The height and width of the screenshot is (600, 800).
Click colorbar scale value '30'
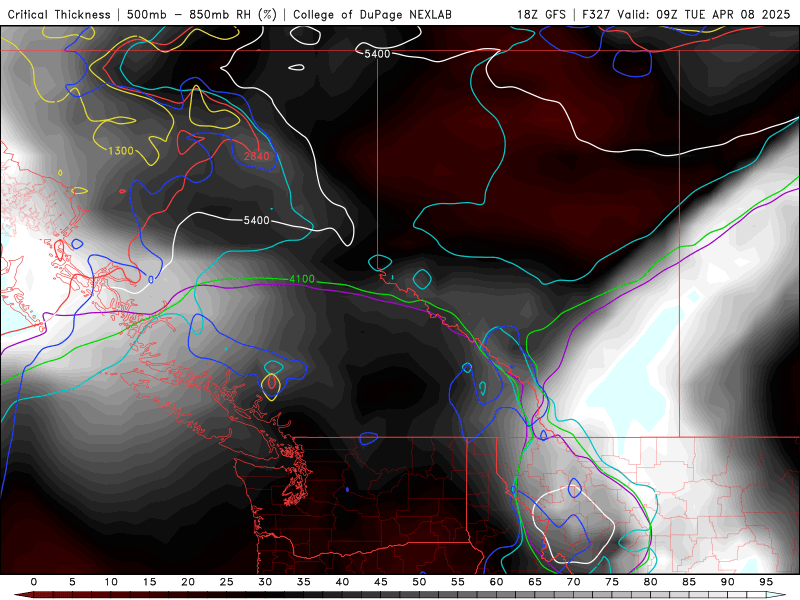[x=265, y=582]
